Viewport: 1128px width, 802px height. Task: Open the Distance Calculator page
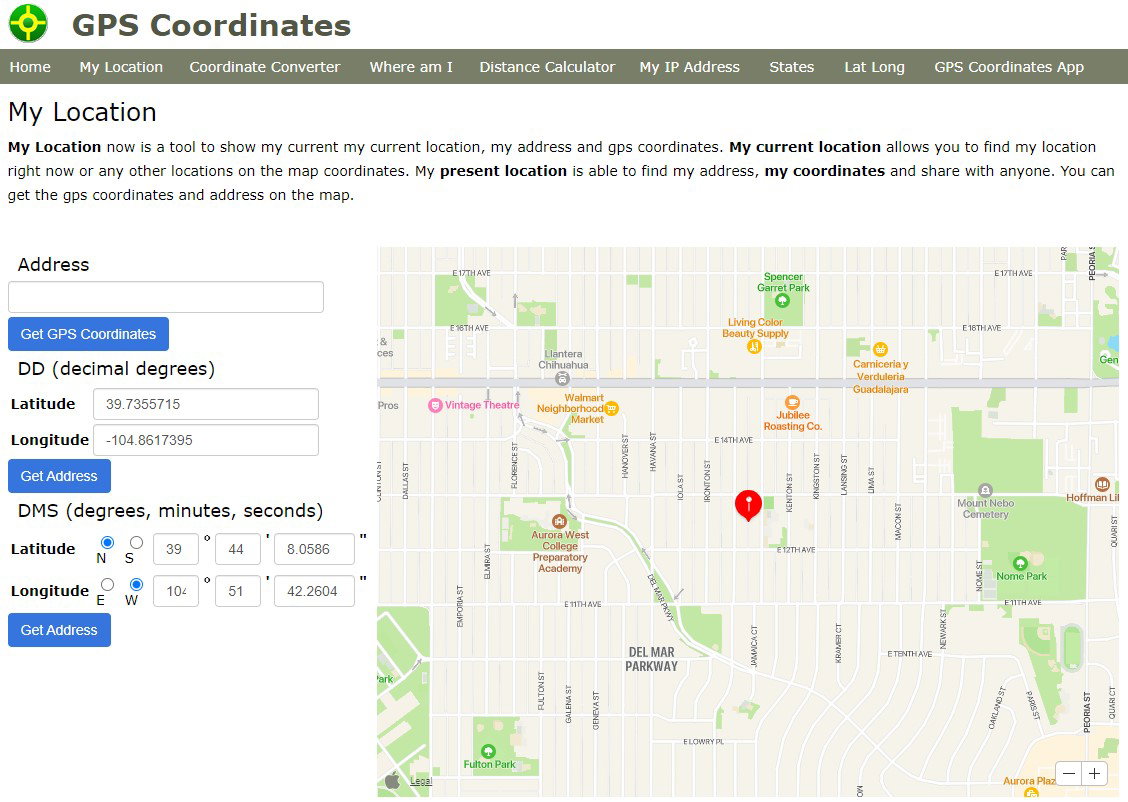(x=547, y=67)
